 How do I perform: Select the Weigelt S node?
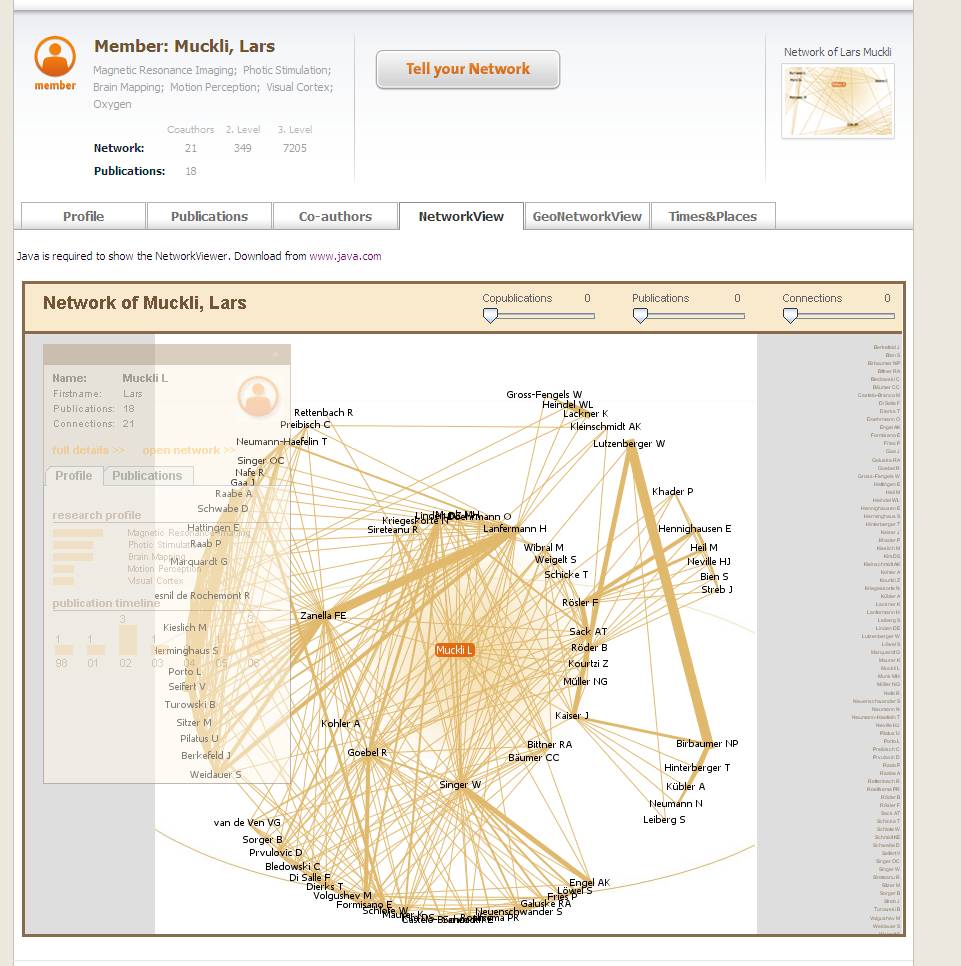tap(556, 559)
